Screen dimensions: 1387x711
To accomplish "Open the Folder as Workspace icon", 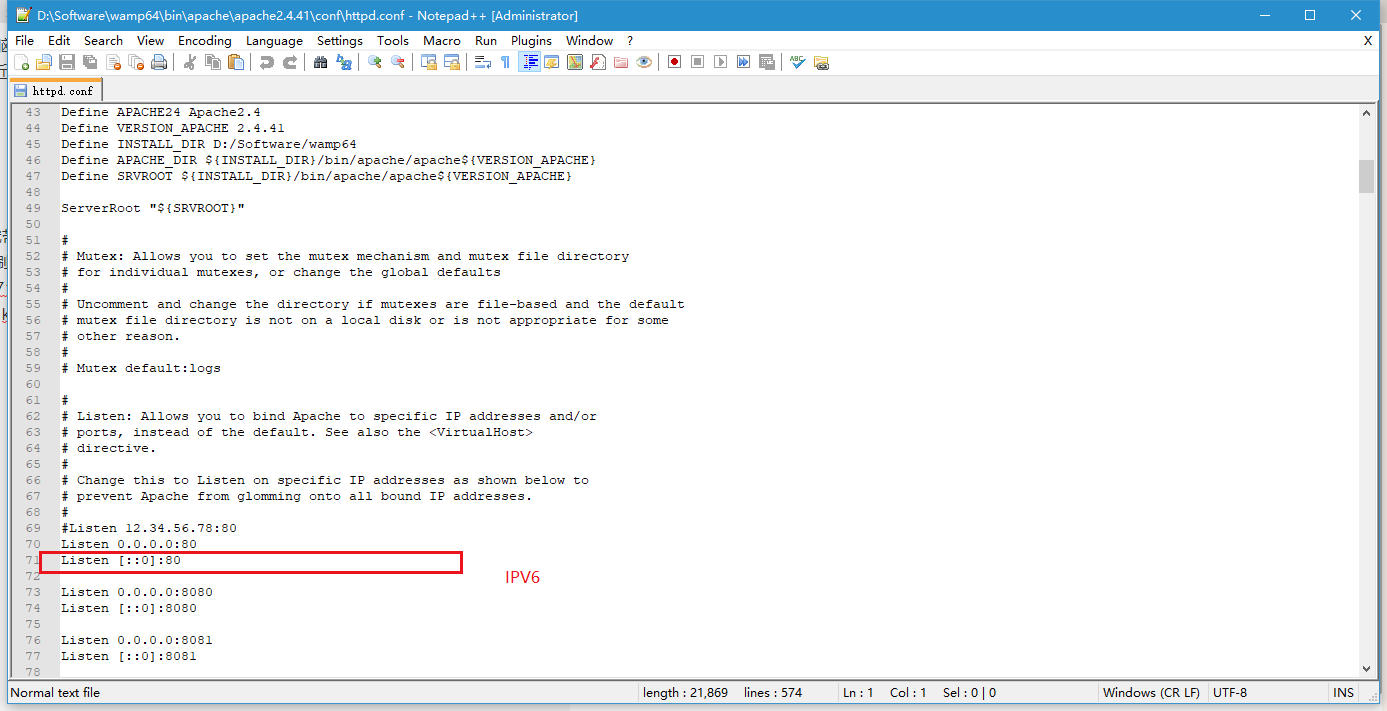I will [x=620, y=62].
